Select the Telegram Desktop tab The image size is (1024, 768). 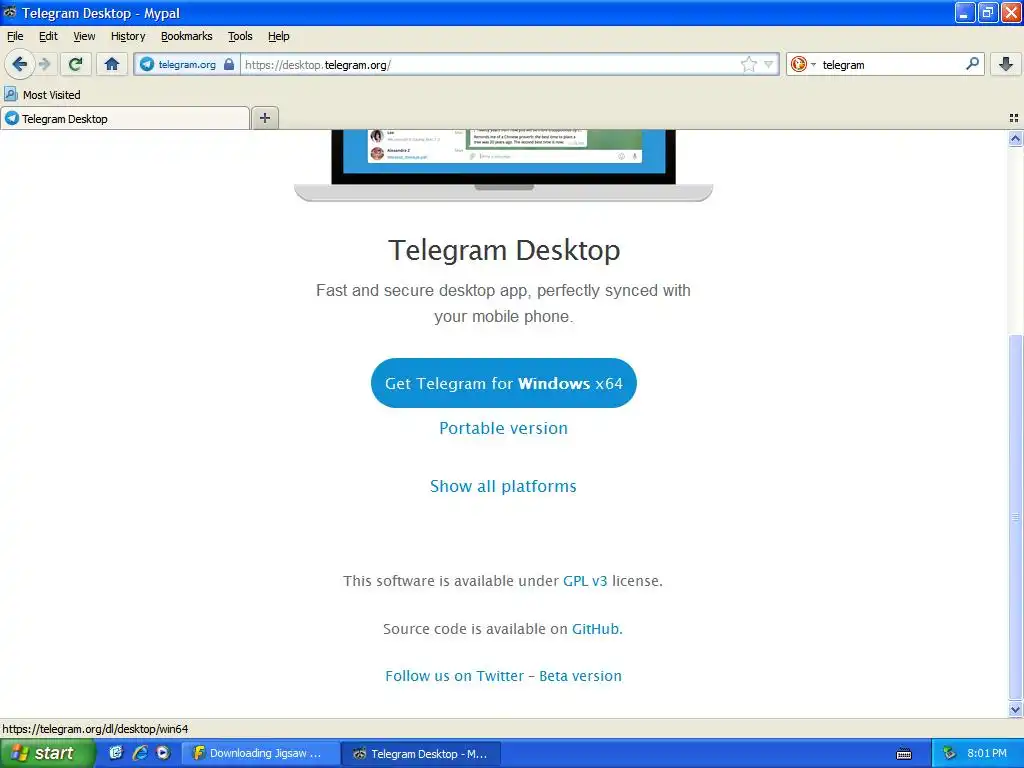(x=125, y=119)
